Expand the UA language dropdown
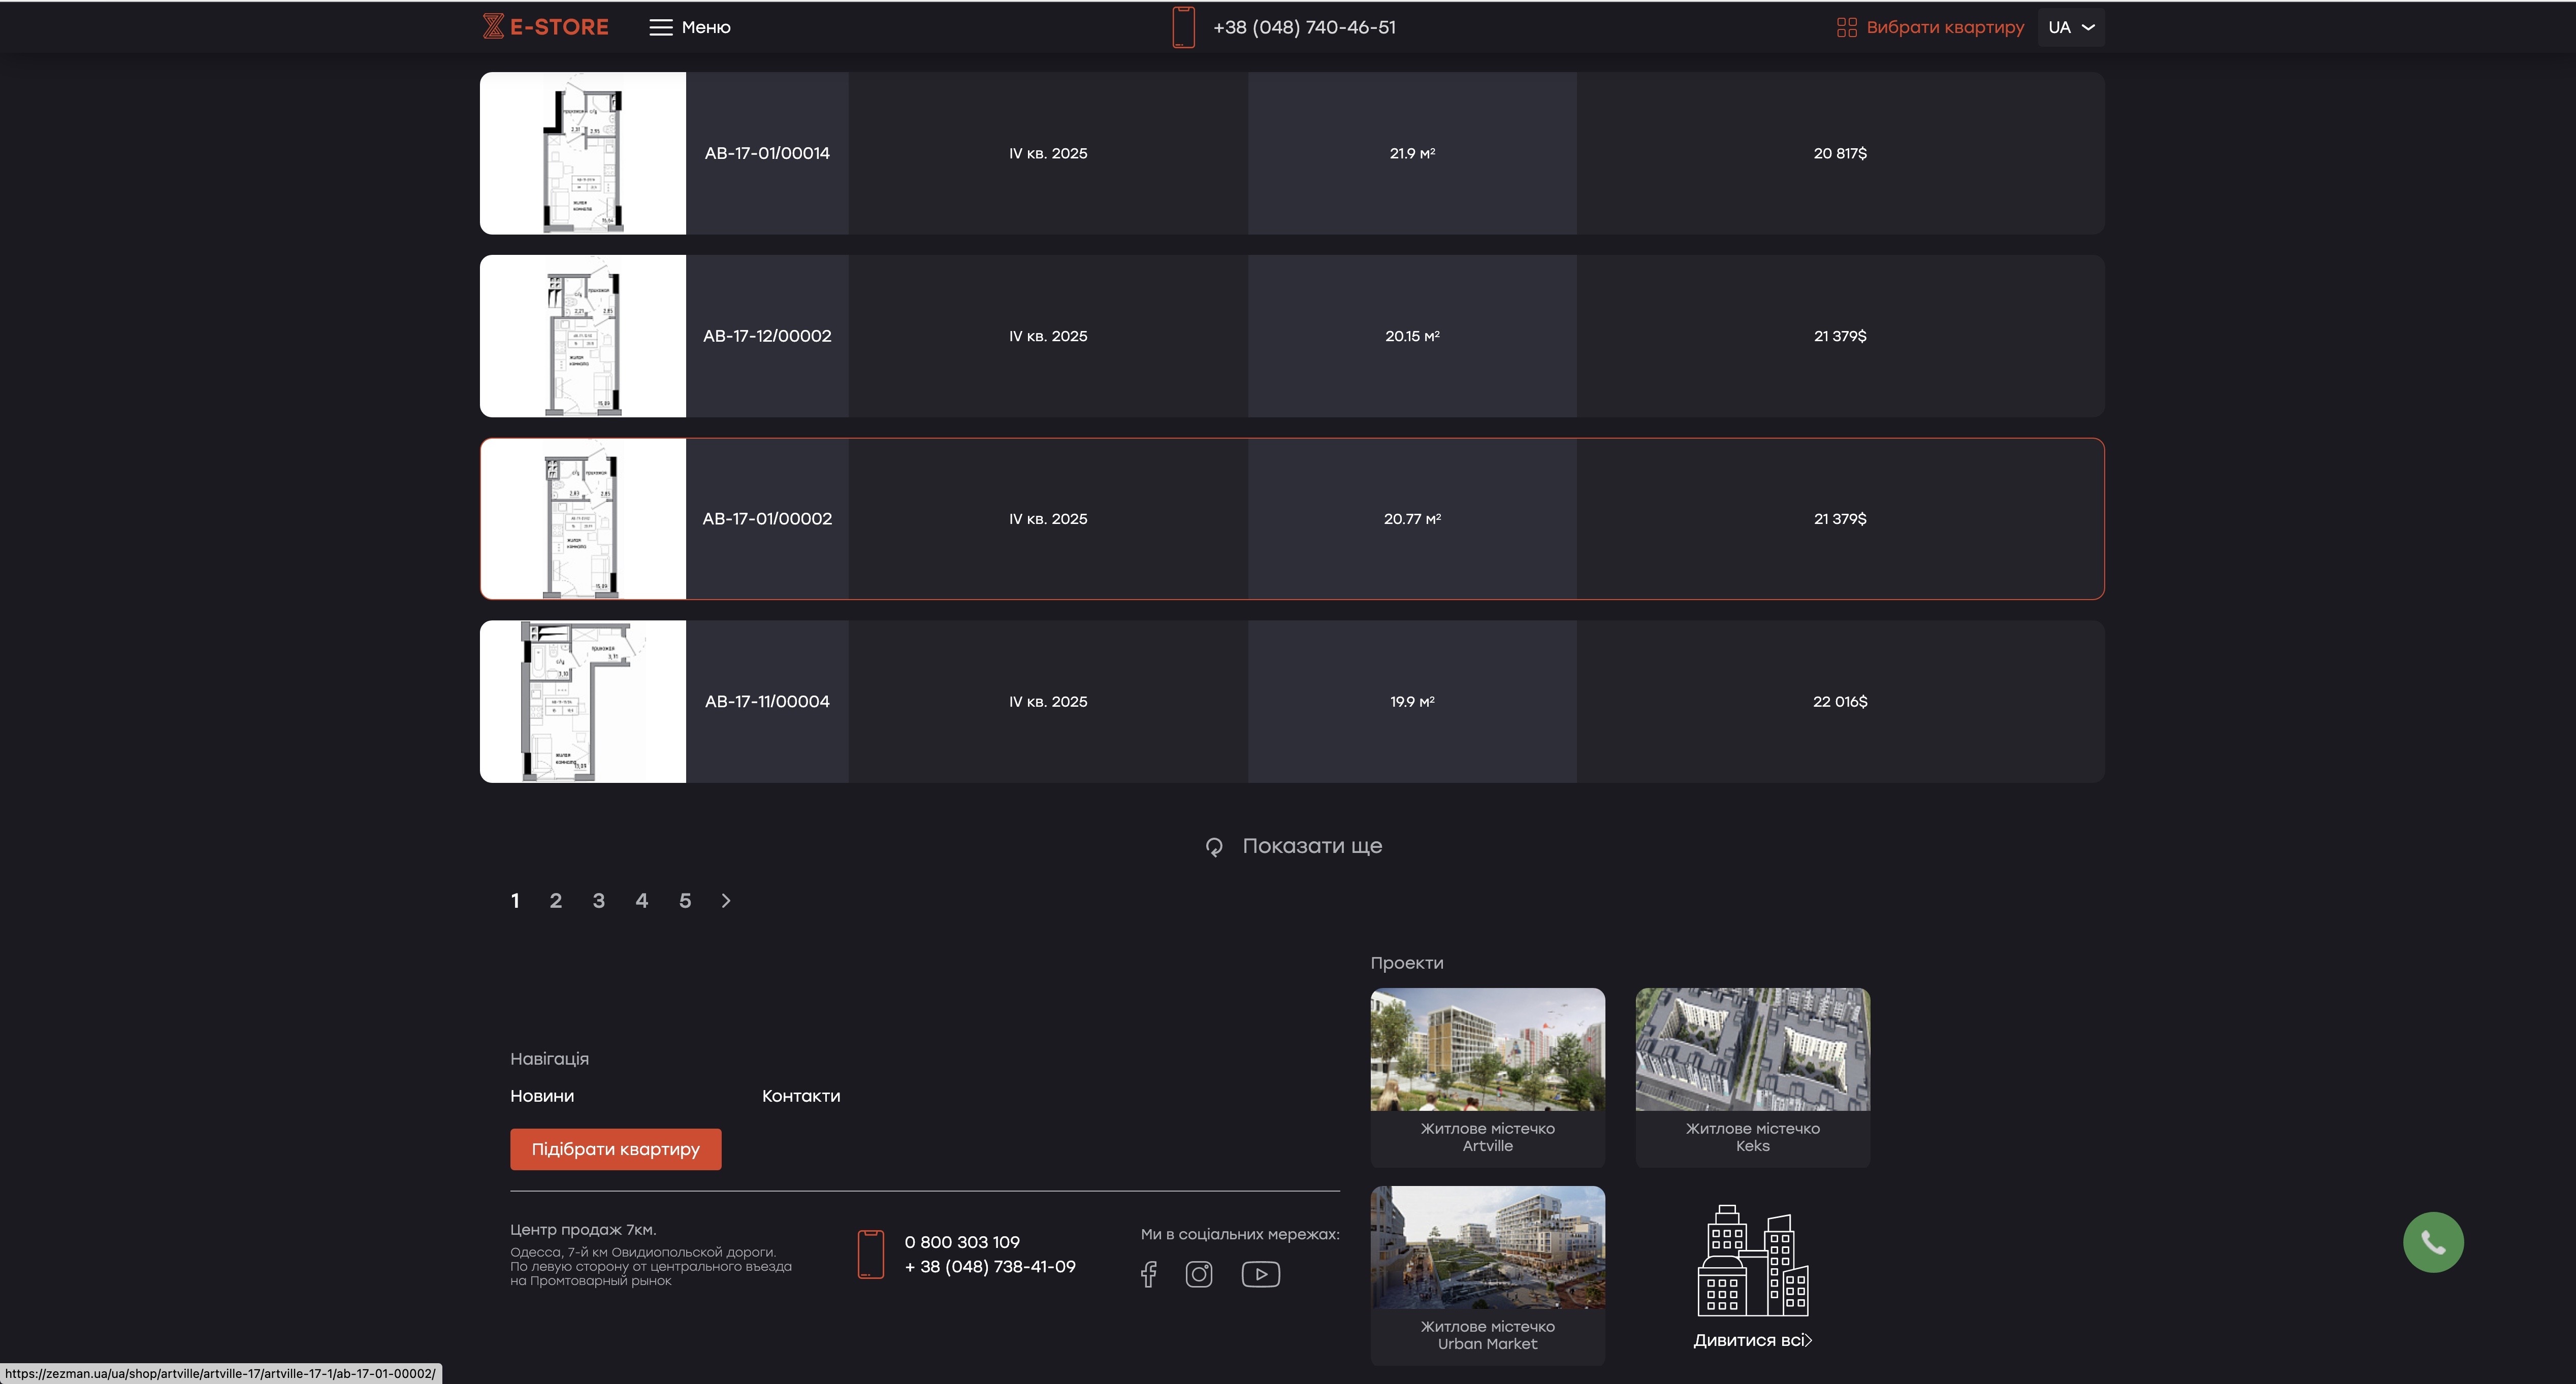This screenshot has height=1384, width=2576. (x=2070, y=27)
